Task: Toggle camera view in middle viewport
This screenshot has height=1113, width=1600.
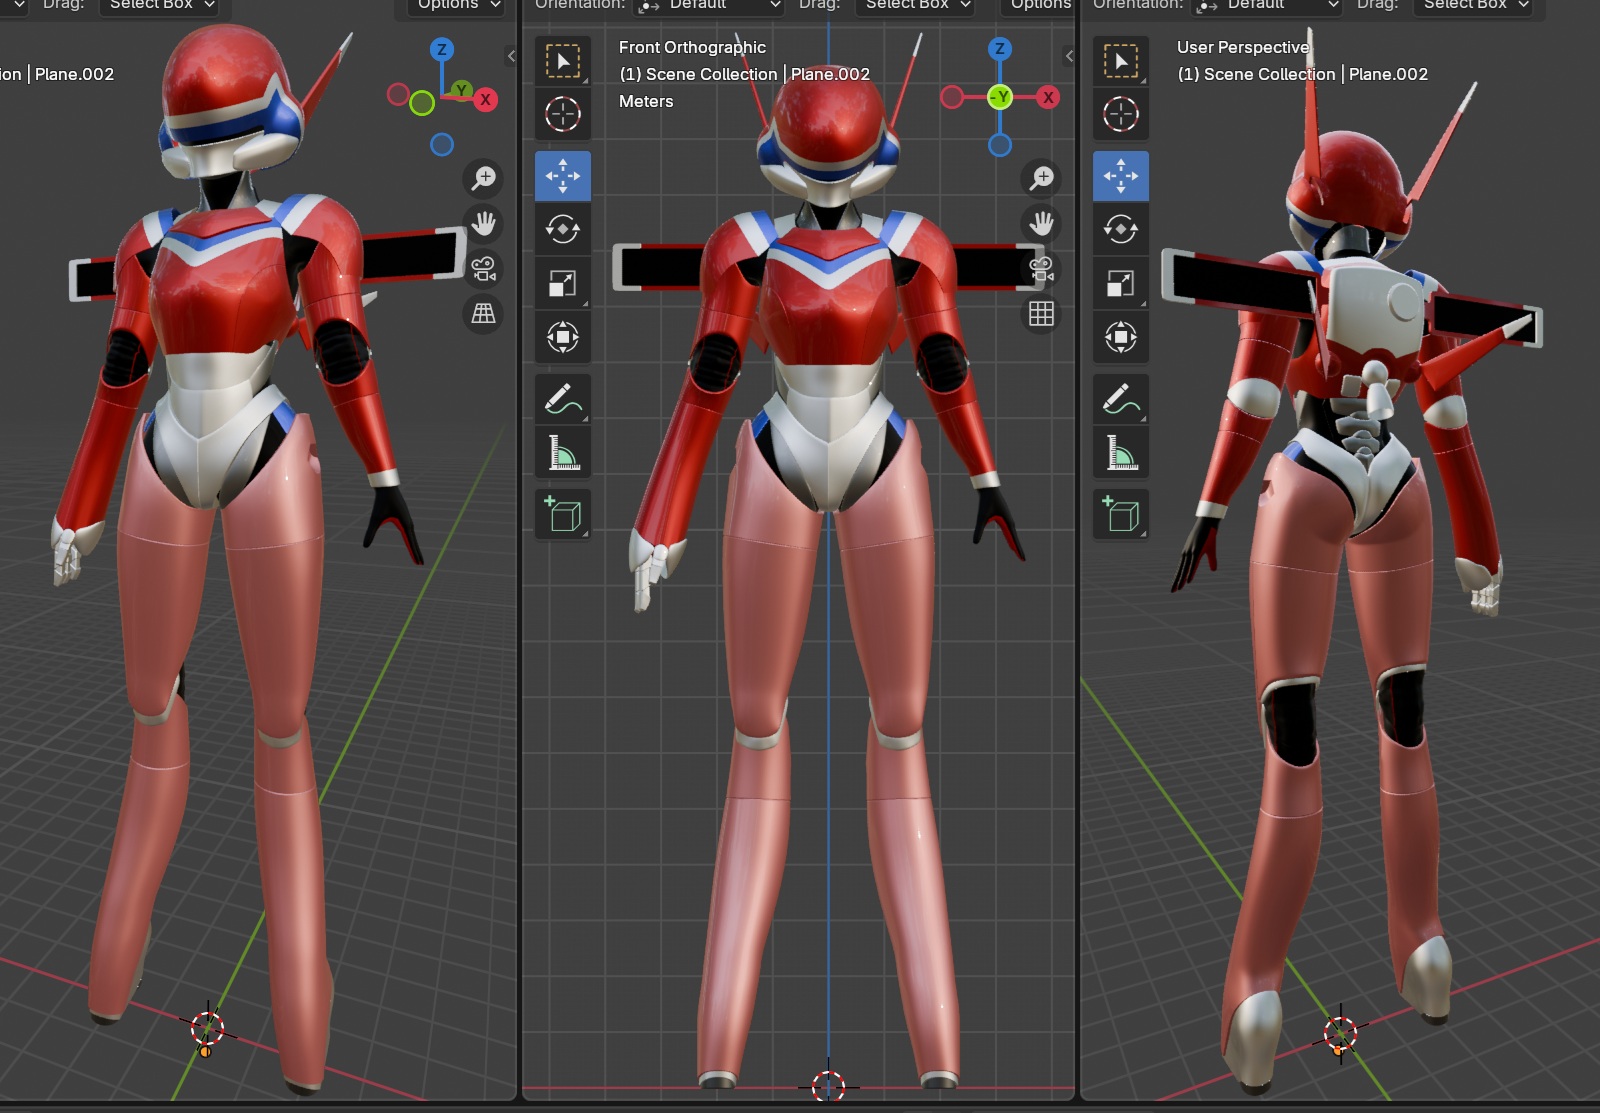Action: click(1042, 268)
